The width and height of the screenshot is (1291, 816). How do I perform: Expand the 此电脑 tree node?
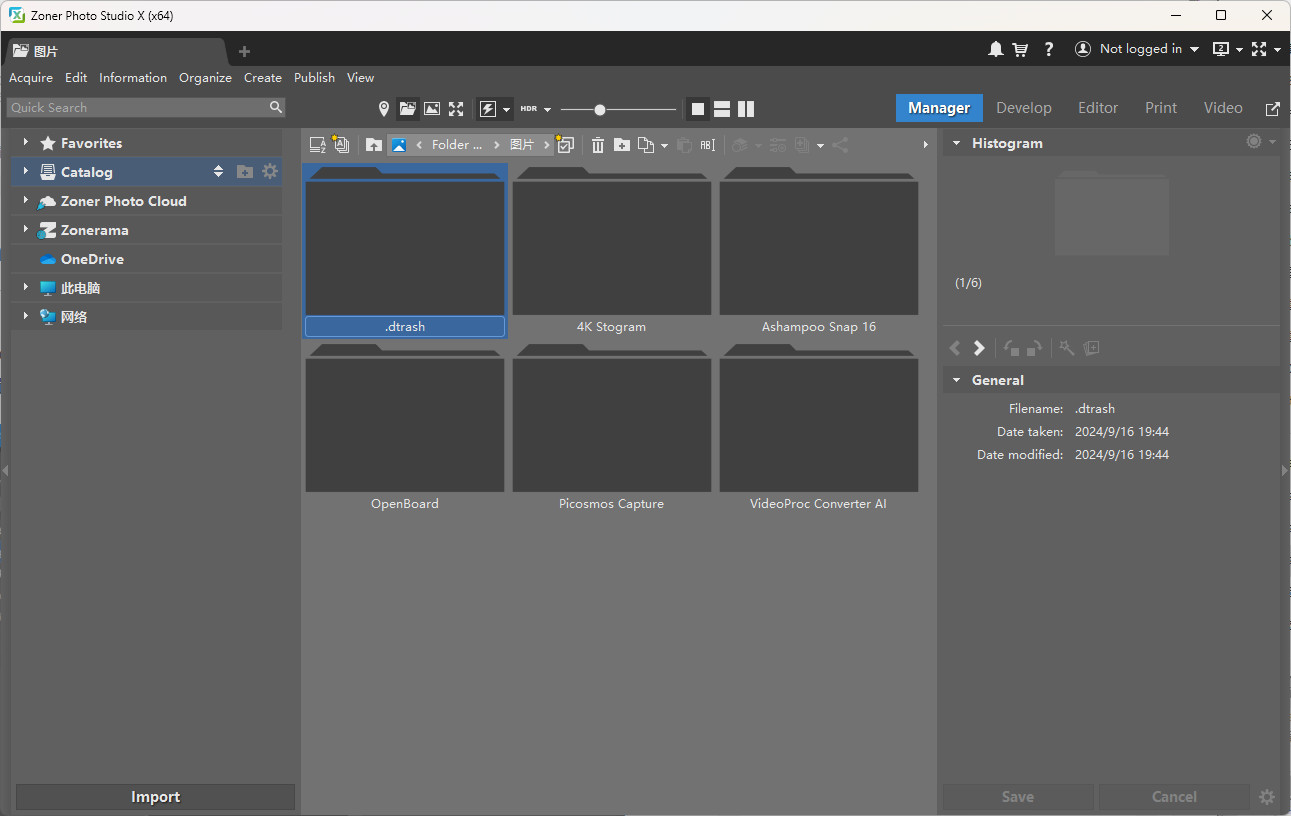coord(25,288)
